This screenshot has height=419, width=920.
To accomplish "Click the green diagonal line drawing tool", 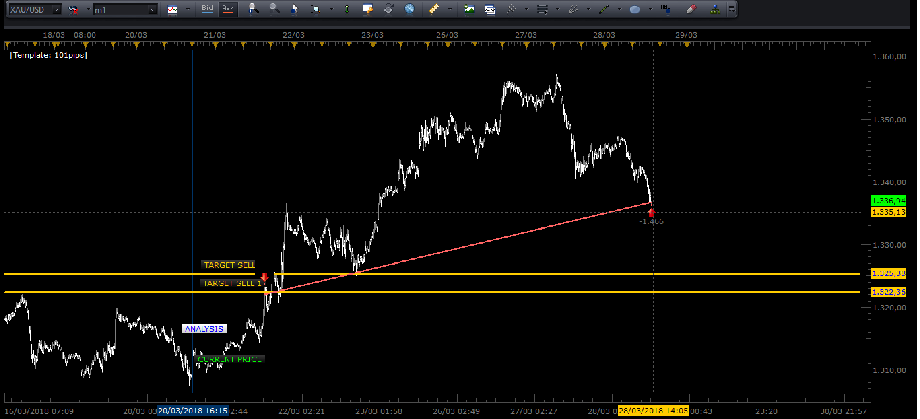I will [x=604, y=9].
